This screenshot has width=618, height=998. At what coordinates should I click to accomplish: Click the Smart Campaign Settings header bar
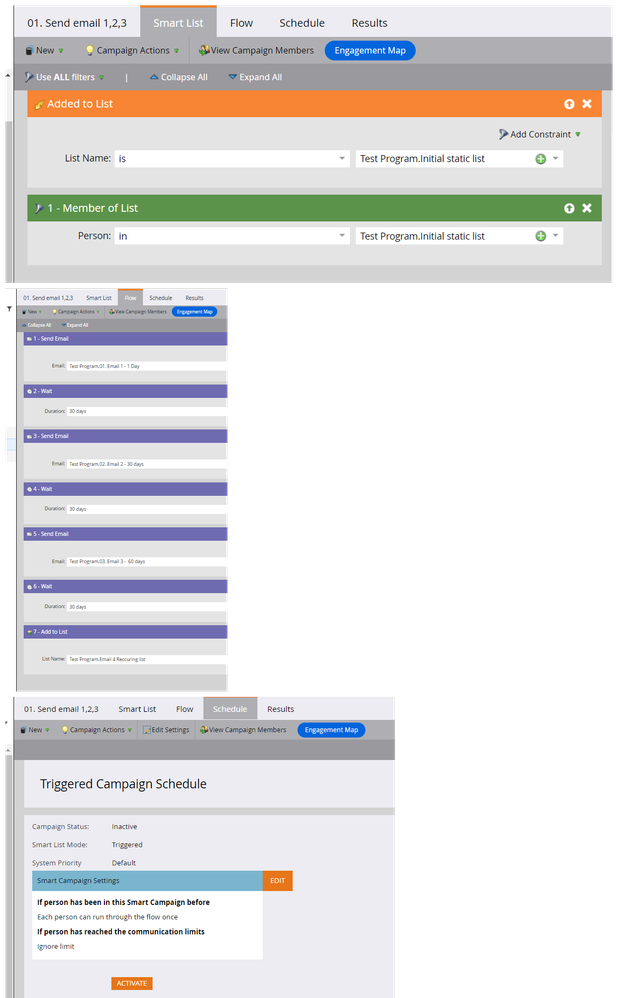coord(147,881)
